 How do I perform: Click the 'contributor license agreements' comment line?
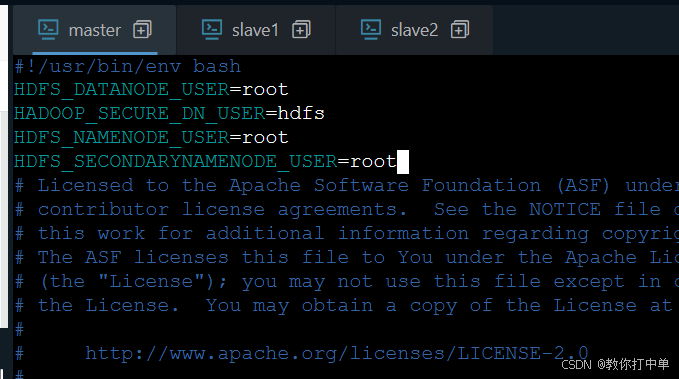pos(346,210)
